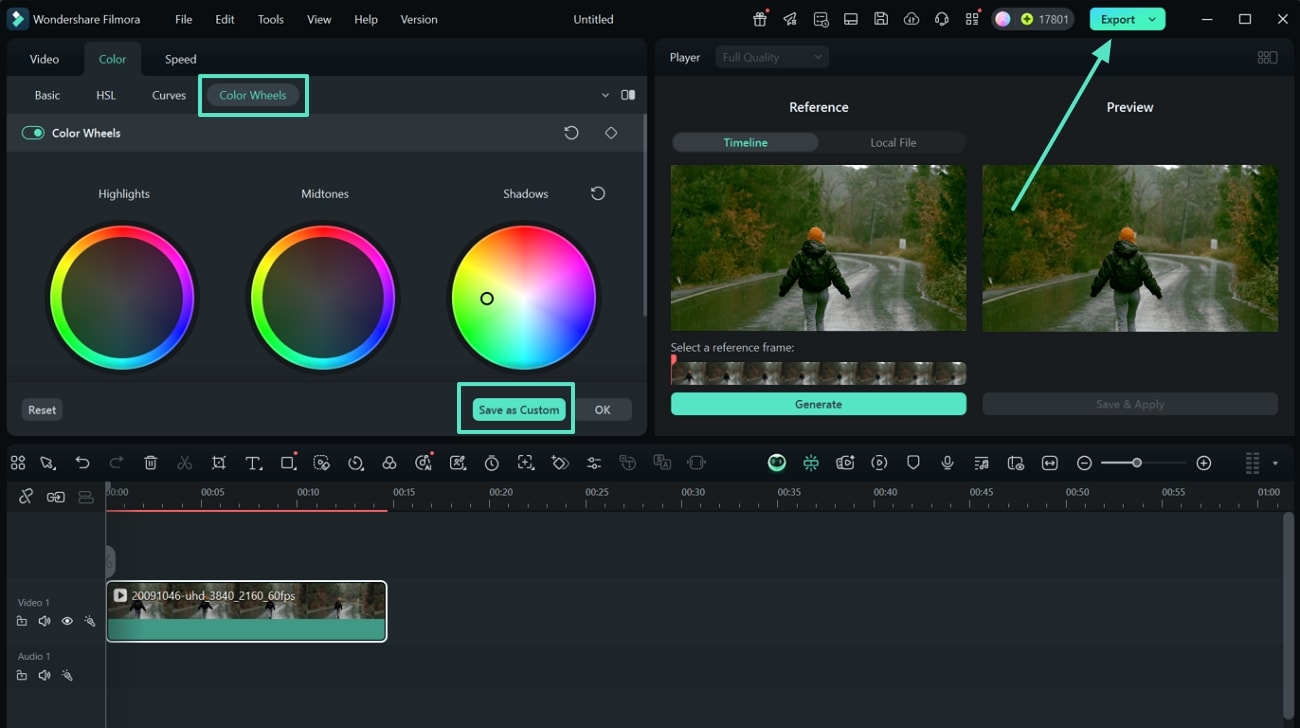Click the compare before/after view icon
Viewport: 1300px width, 728px height.
628,95
